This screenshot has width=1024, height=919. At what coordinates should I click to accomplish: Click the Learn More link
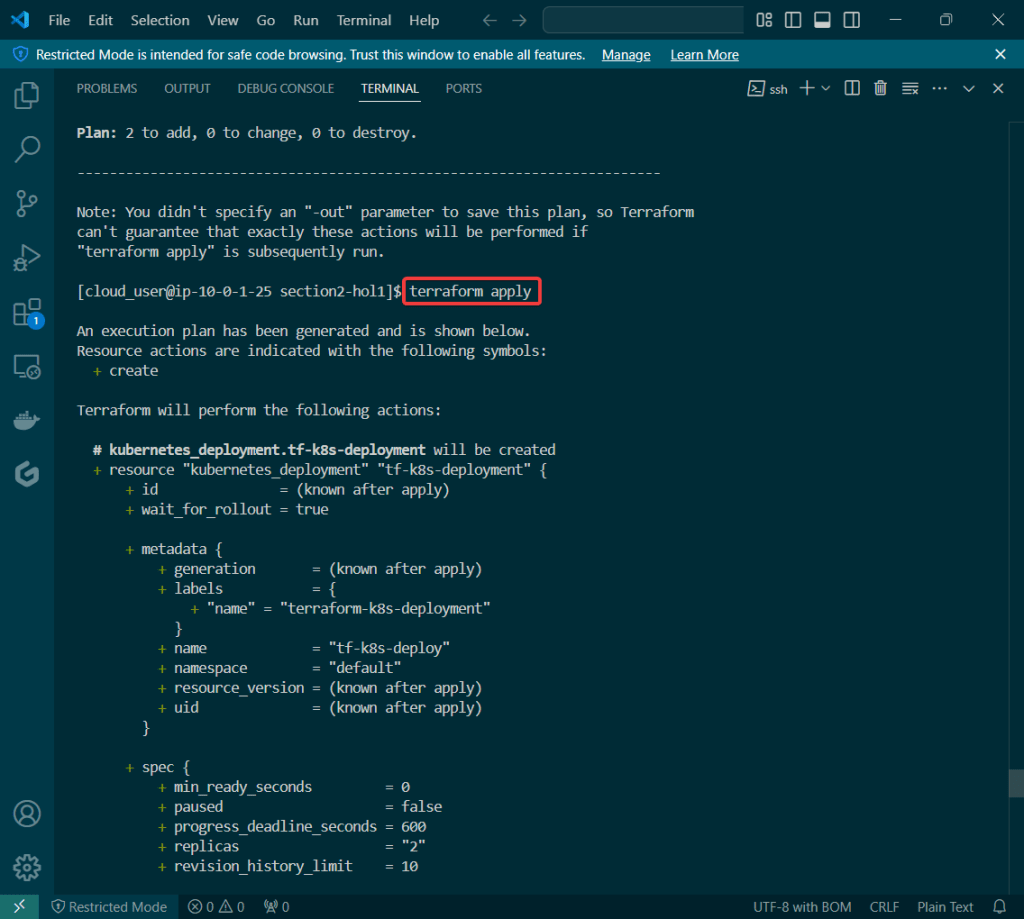(704, 55)
